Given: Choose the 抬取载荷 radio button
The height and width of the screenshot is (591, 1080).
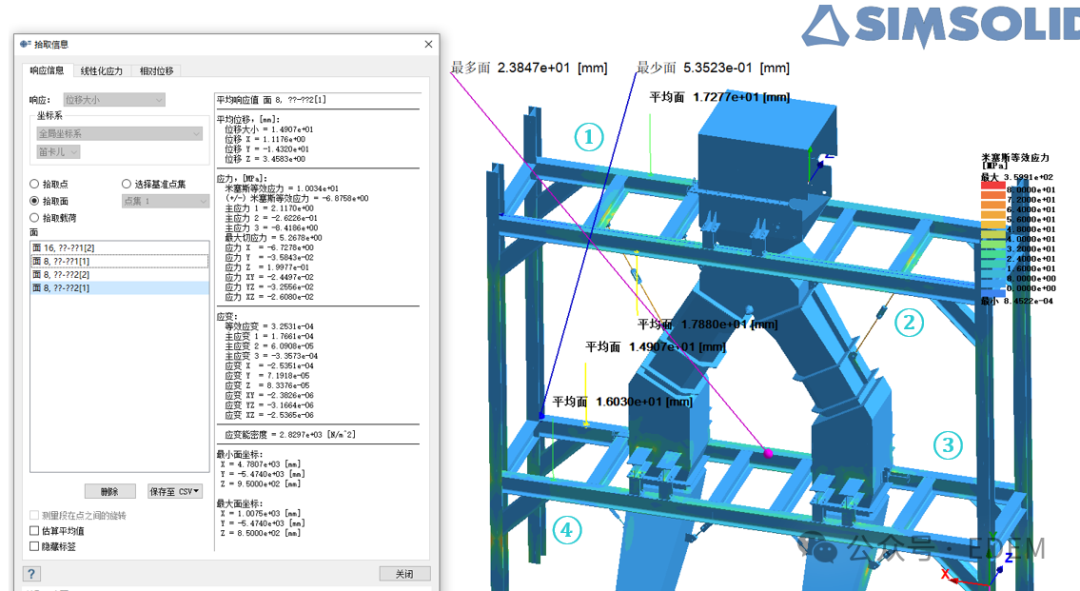Looking at the screenshot, I should pos(35,217).
